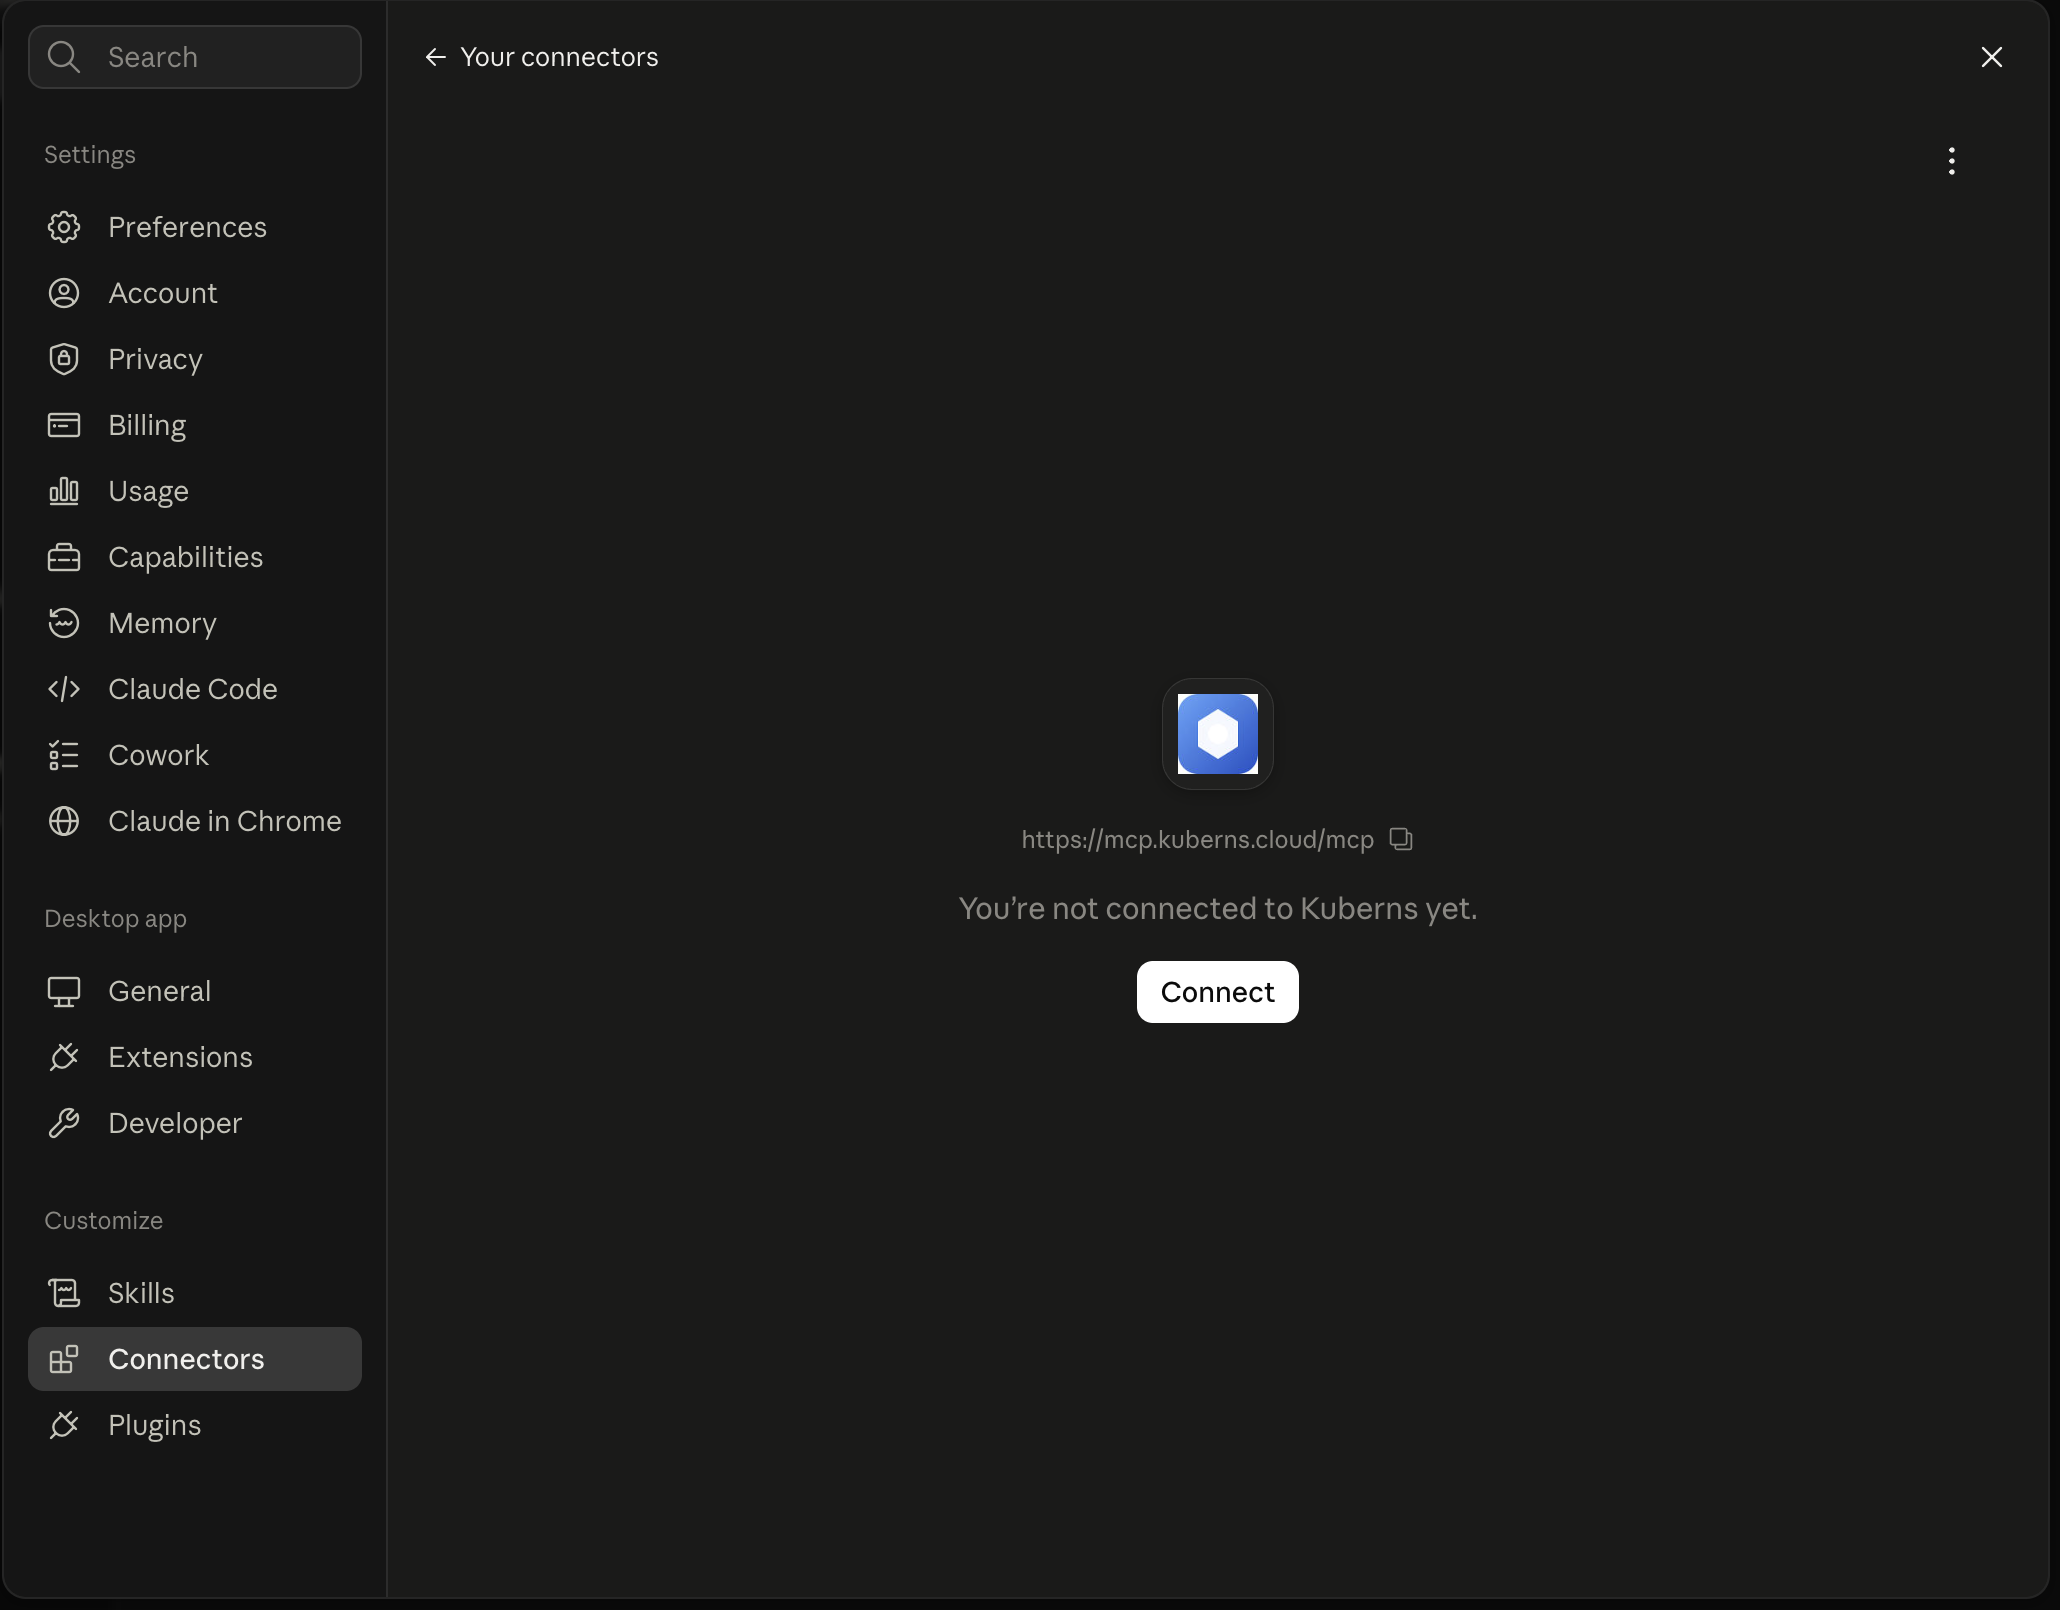Select General under Desktop app
This screenshot has width=2060, height=1610.
[195, 991]
